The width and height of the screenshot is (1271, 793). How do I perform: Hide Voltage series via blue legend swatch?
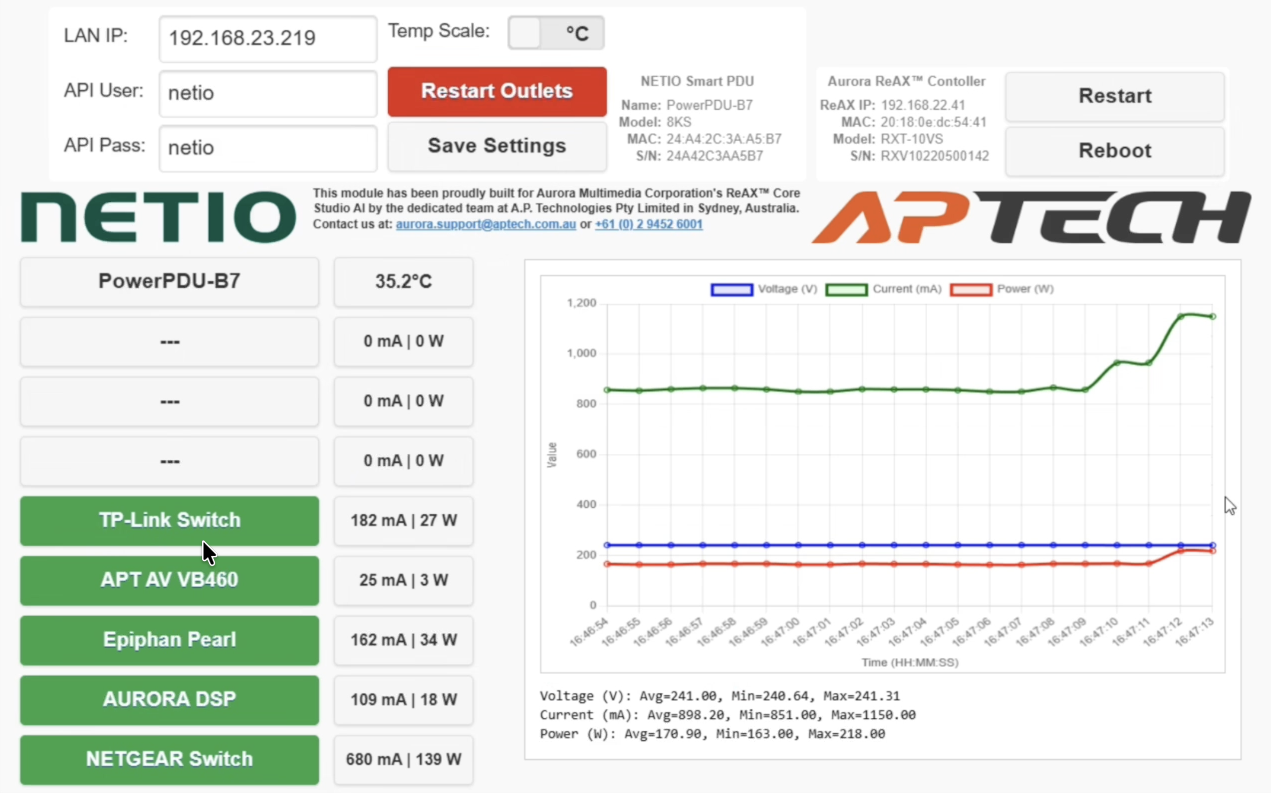(731, 289)
